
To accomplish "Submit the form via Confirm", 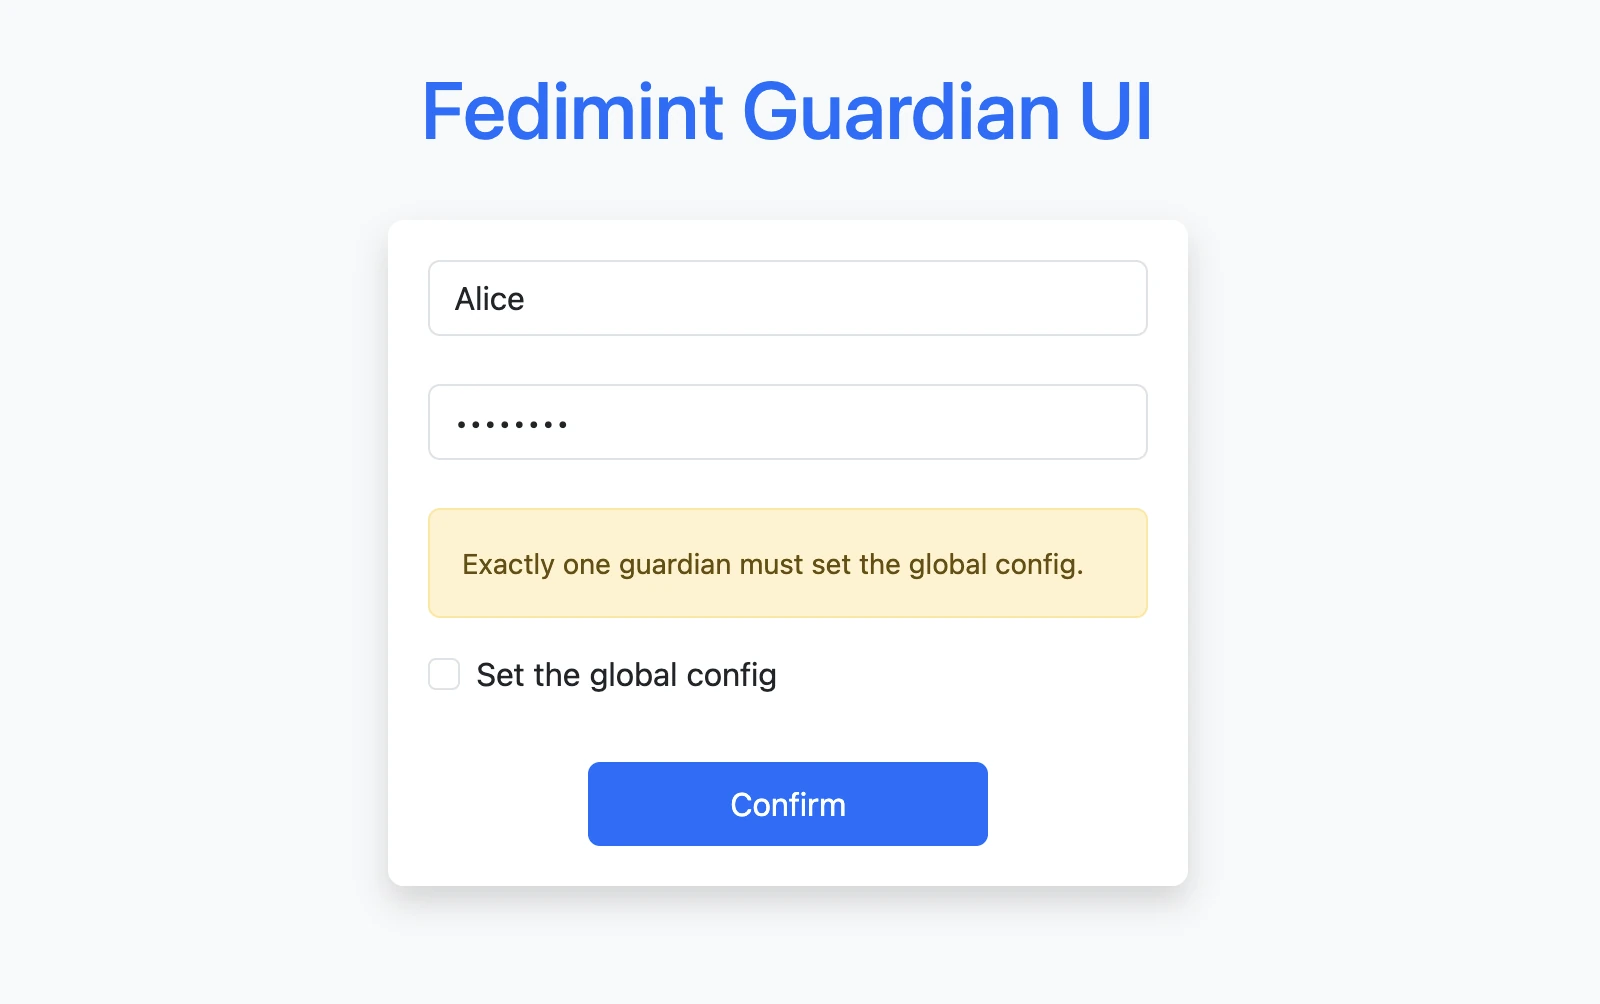I will 787,803.
